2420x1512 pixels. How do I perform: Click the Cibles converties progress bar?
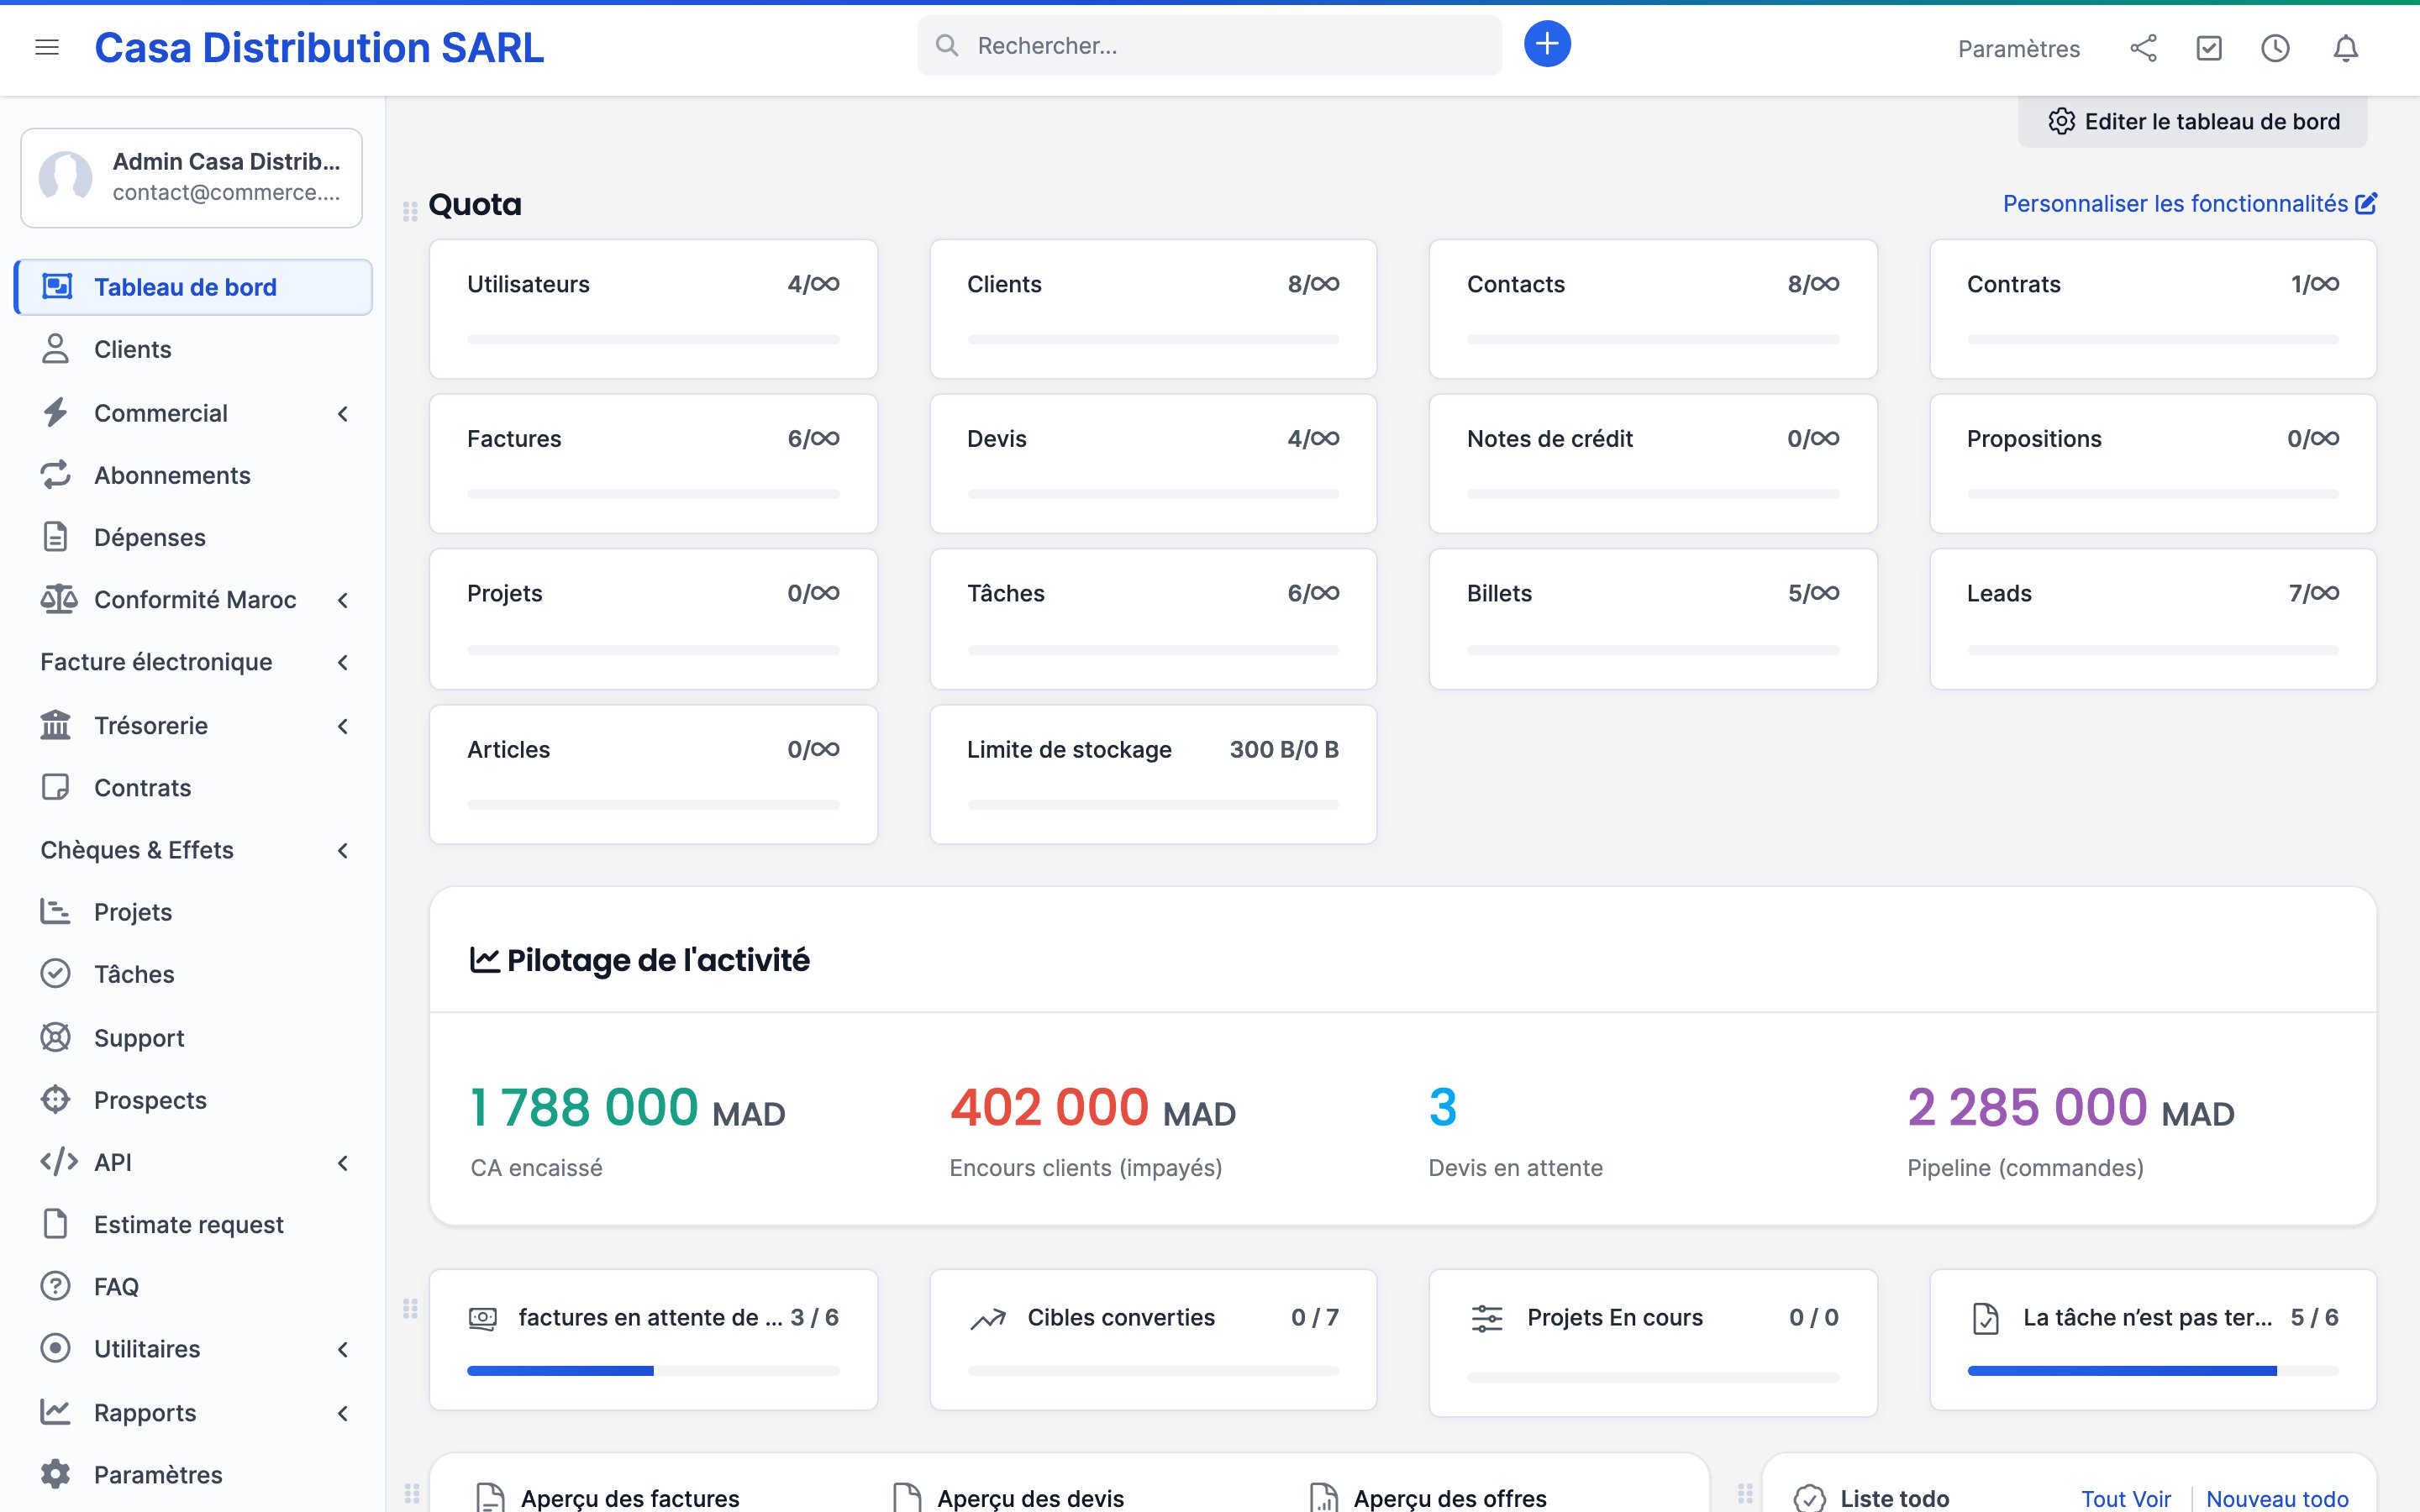1153,1370
